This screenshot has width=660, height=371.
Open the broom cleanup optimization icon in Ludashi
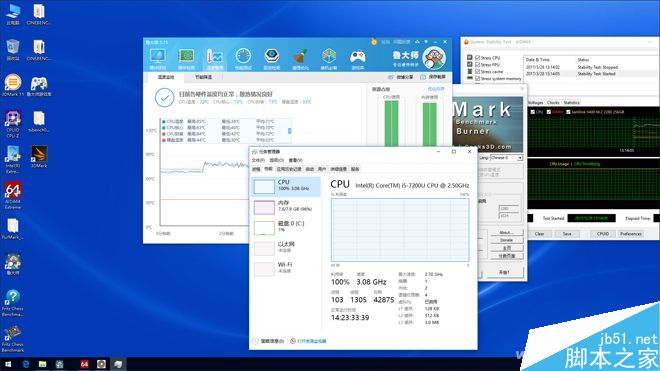click(301, 59)
